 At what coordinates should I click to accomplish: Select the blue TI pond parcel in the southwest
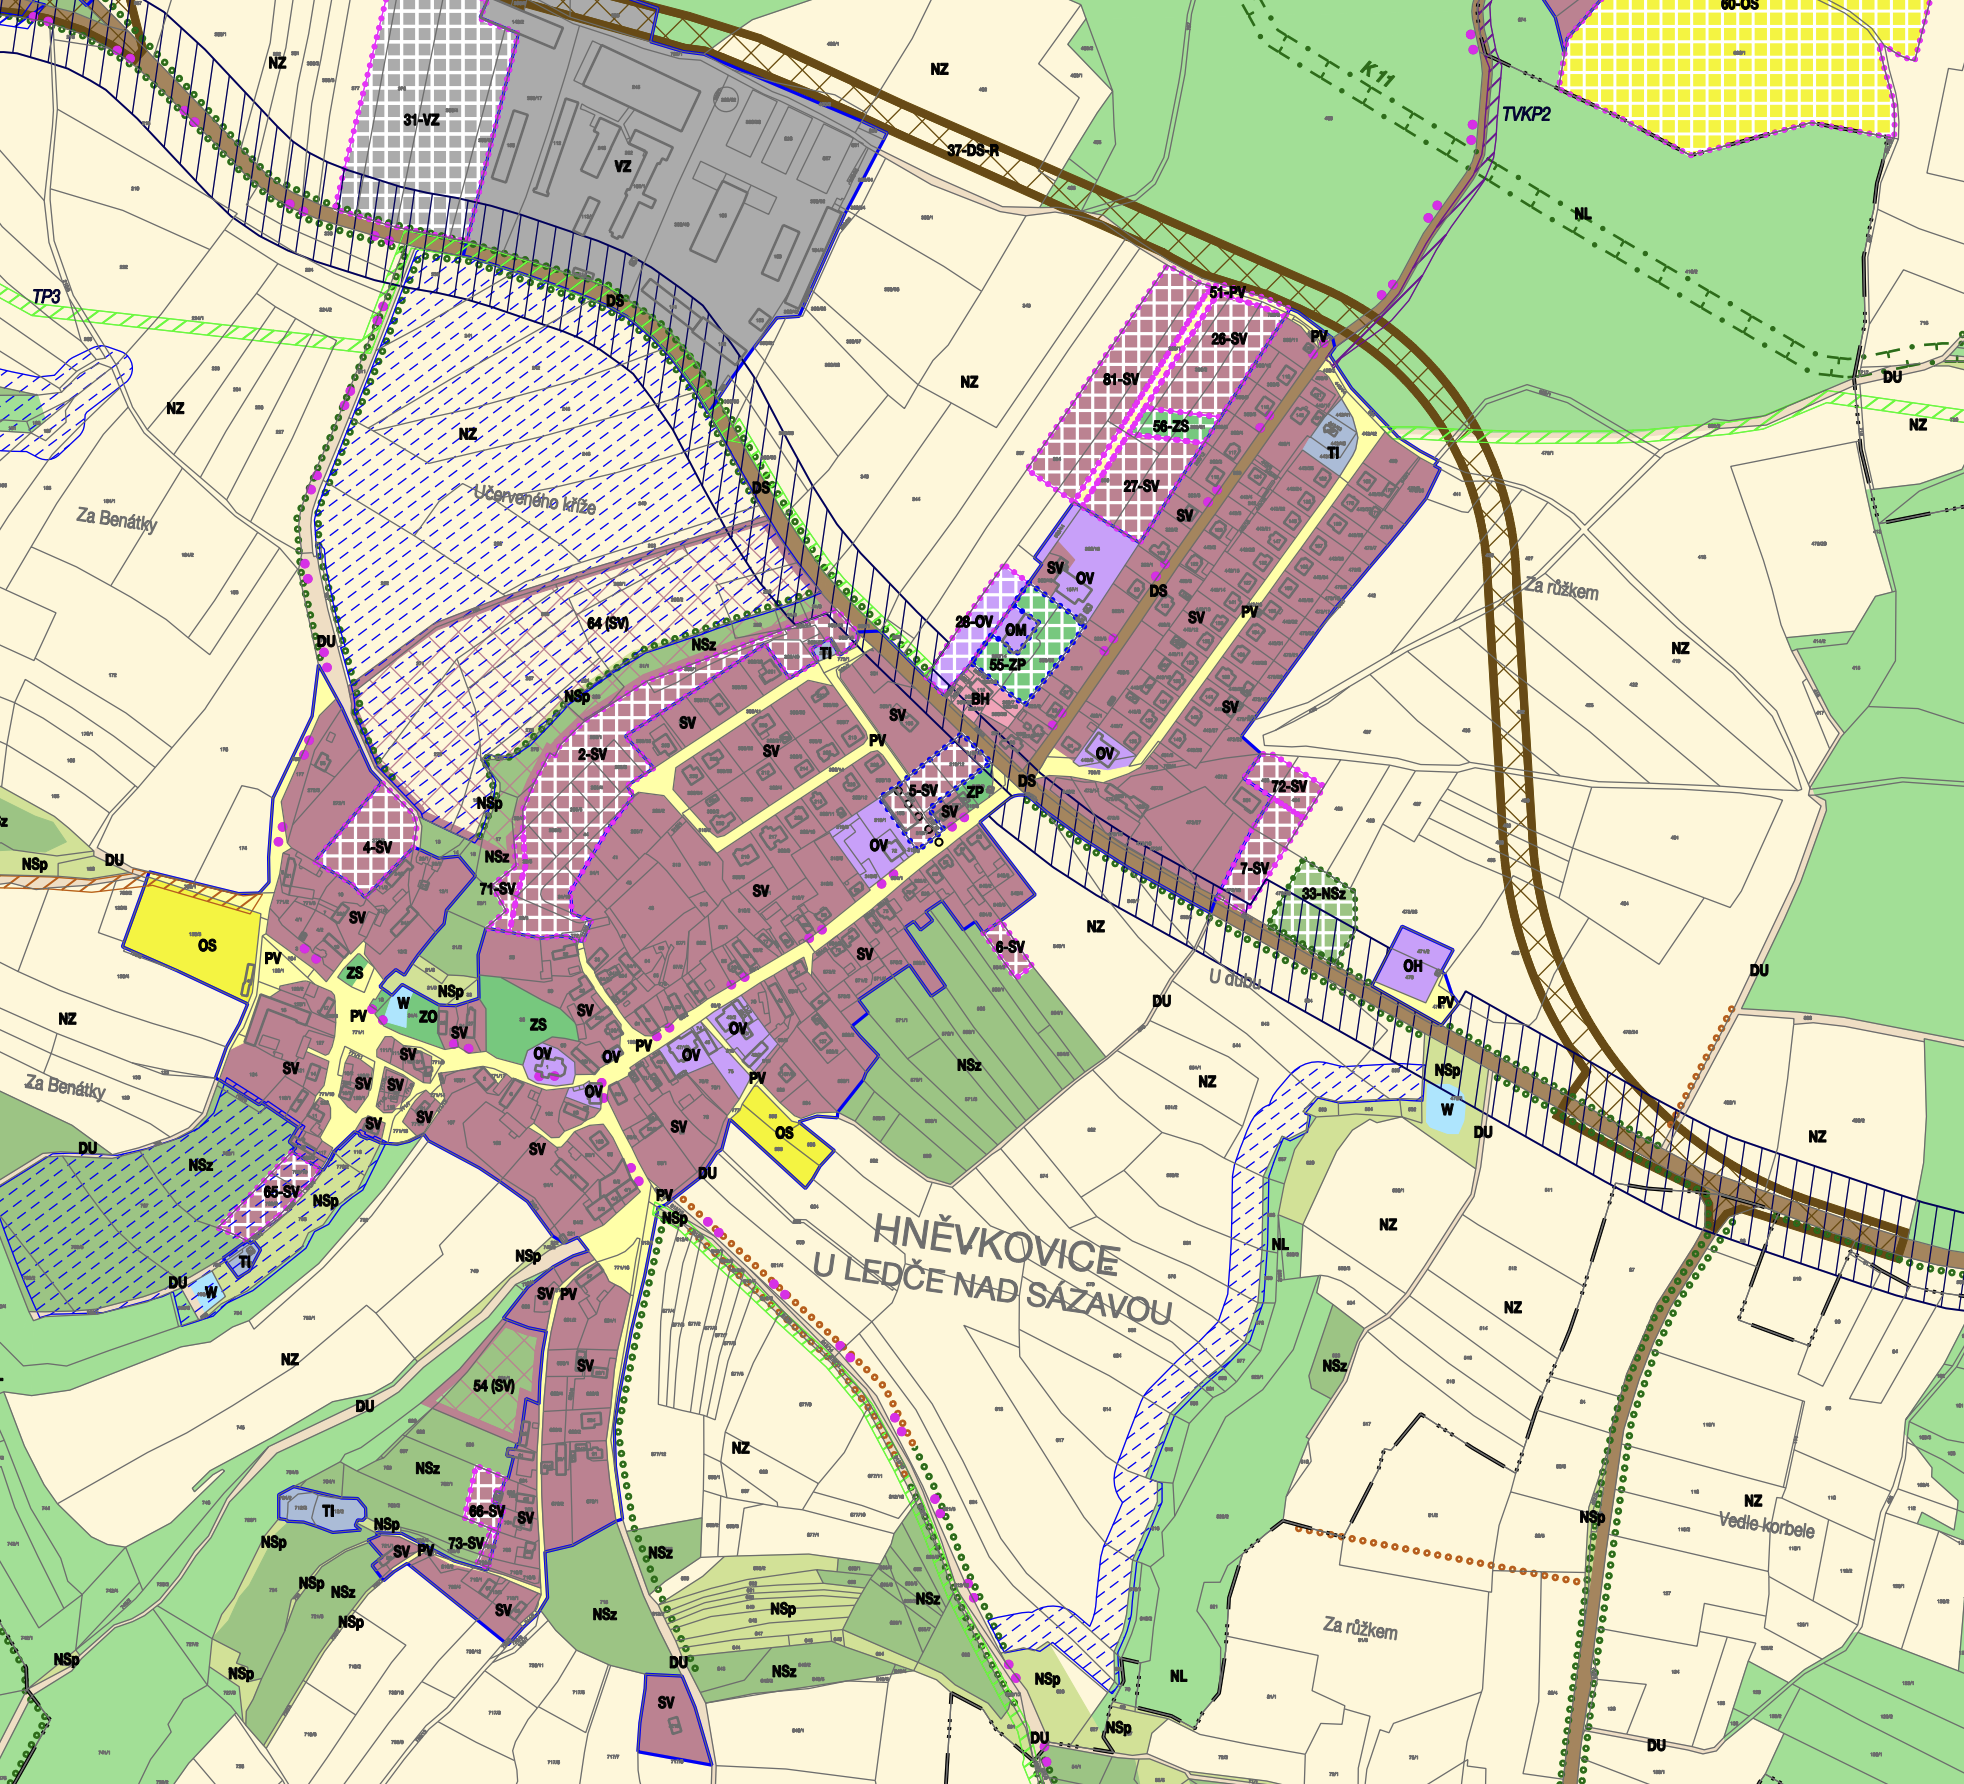tap(328, 1511)
